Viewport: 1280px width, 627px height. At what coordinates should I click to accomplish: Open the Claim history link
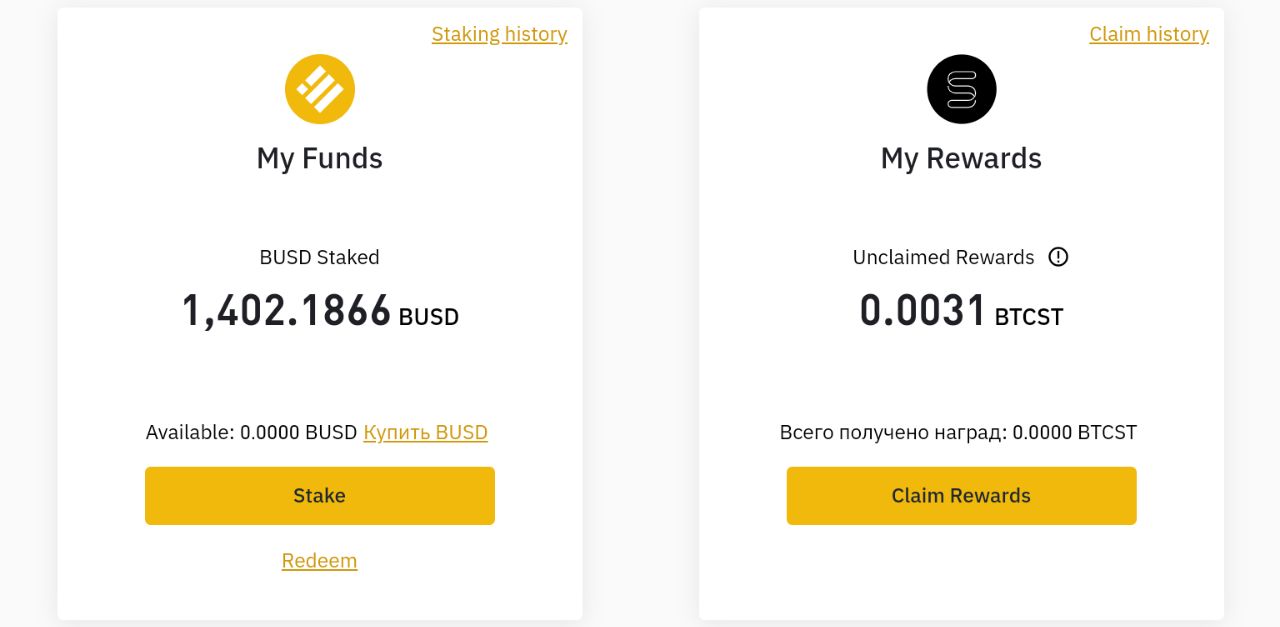point(1148,34)
